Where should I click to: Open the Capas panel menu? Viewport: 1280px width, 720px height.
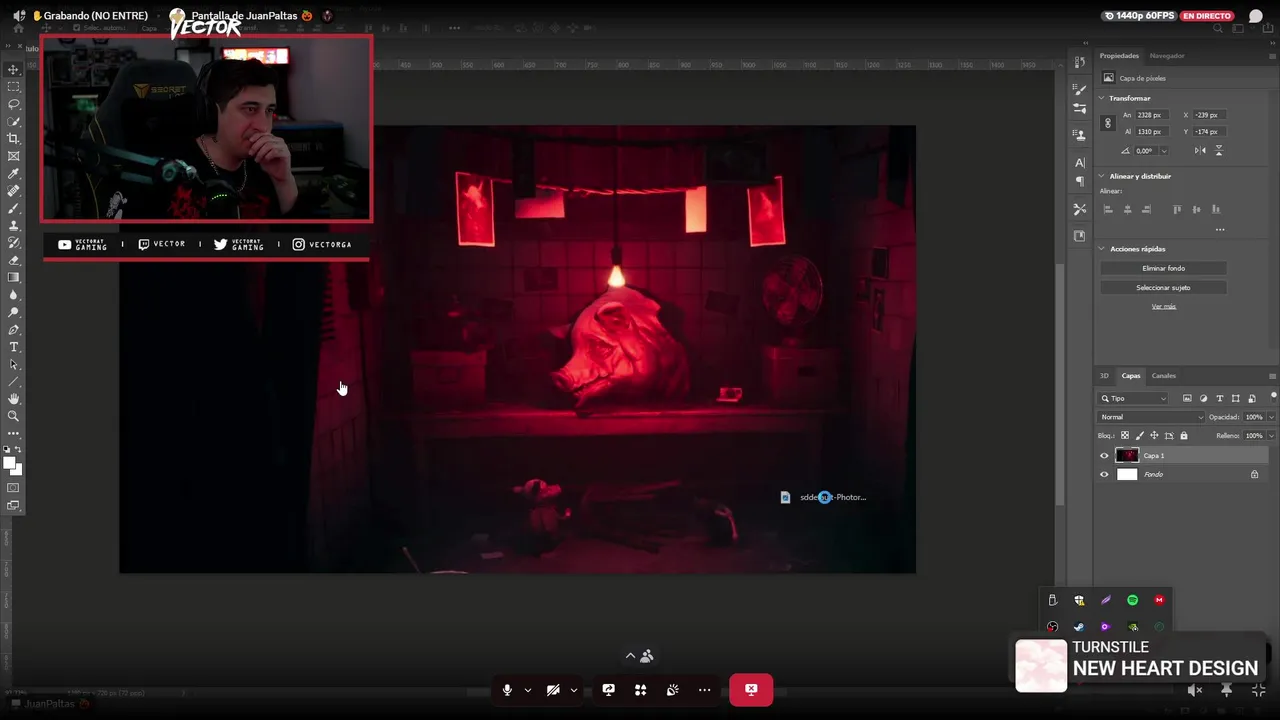pyautogui.click(x=1271, y=376)
